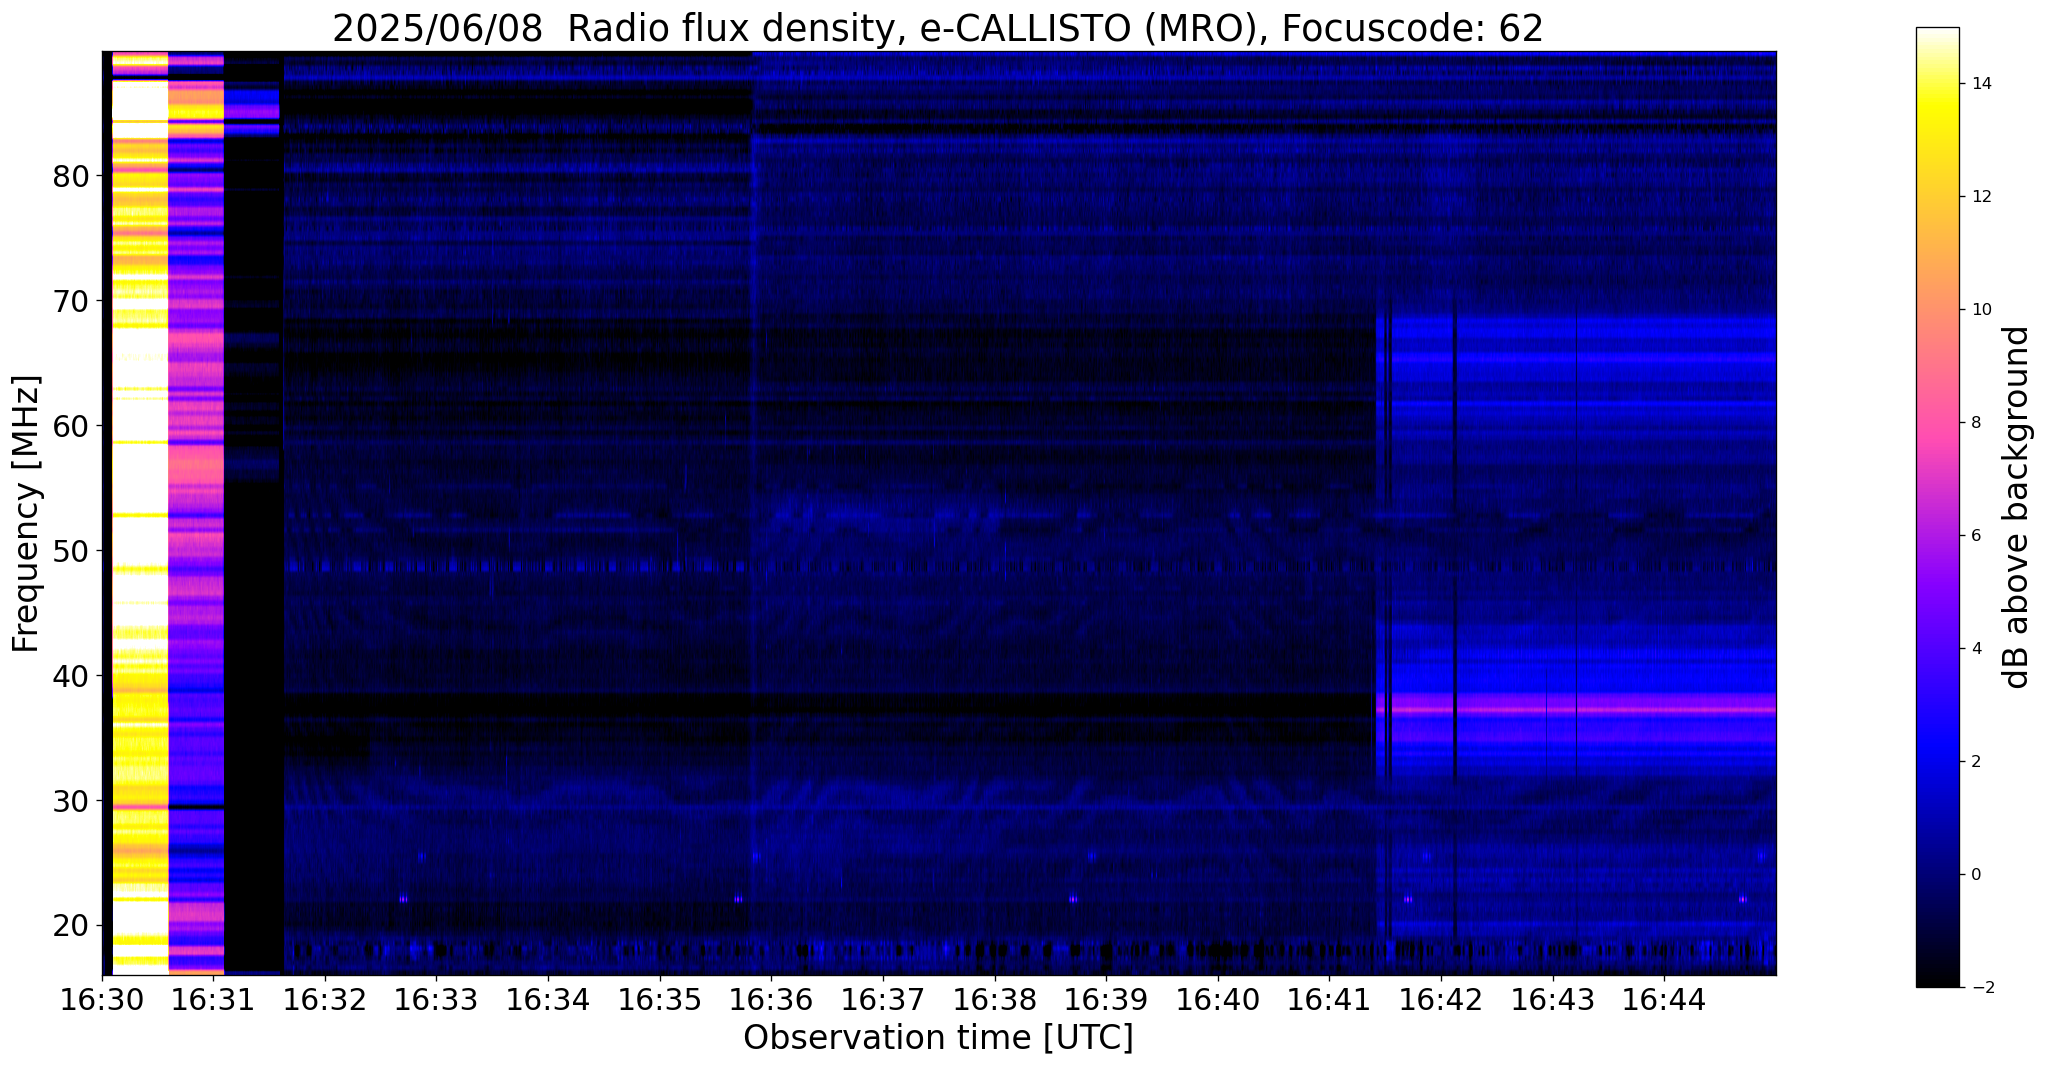This screenshot has height=1067, width=2047.
Task: Click the plot title mentioning e-CALLISTO (MRO)
Action: (x=938, y=28)
